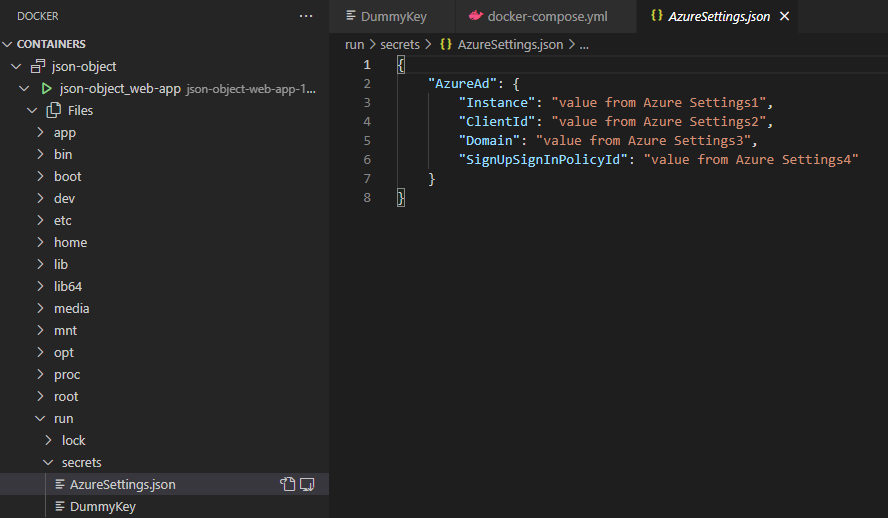The image size is (888, 518).
Task: Click the AzureSettings.json file icon in the tree
Action: point(59,485)
